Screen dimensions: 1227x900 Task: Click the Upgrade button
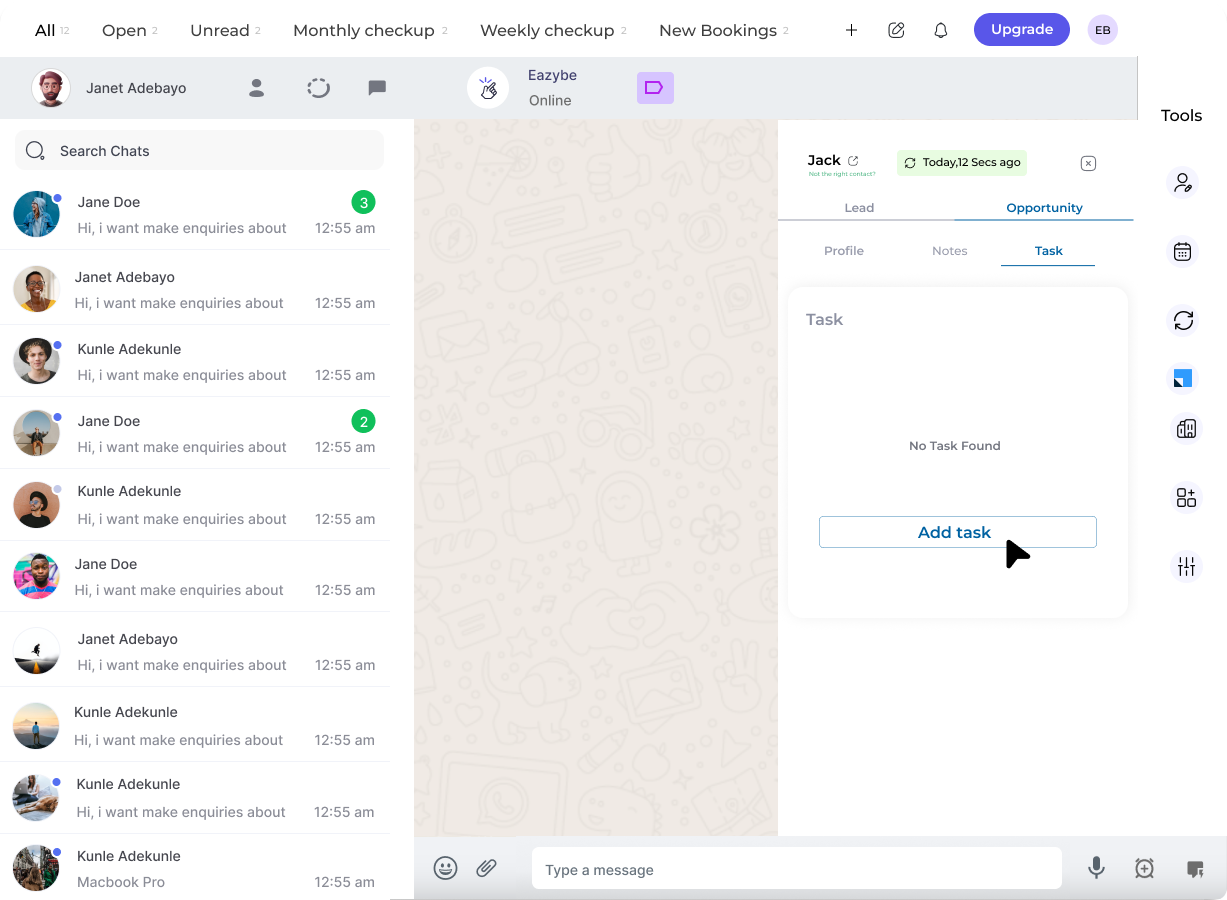click(1021, 29)
